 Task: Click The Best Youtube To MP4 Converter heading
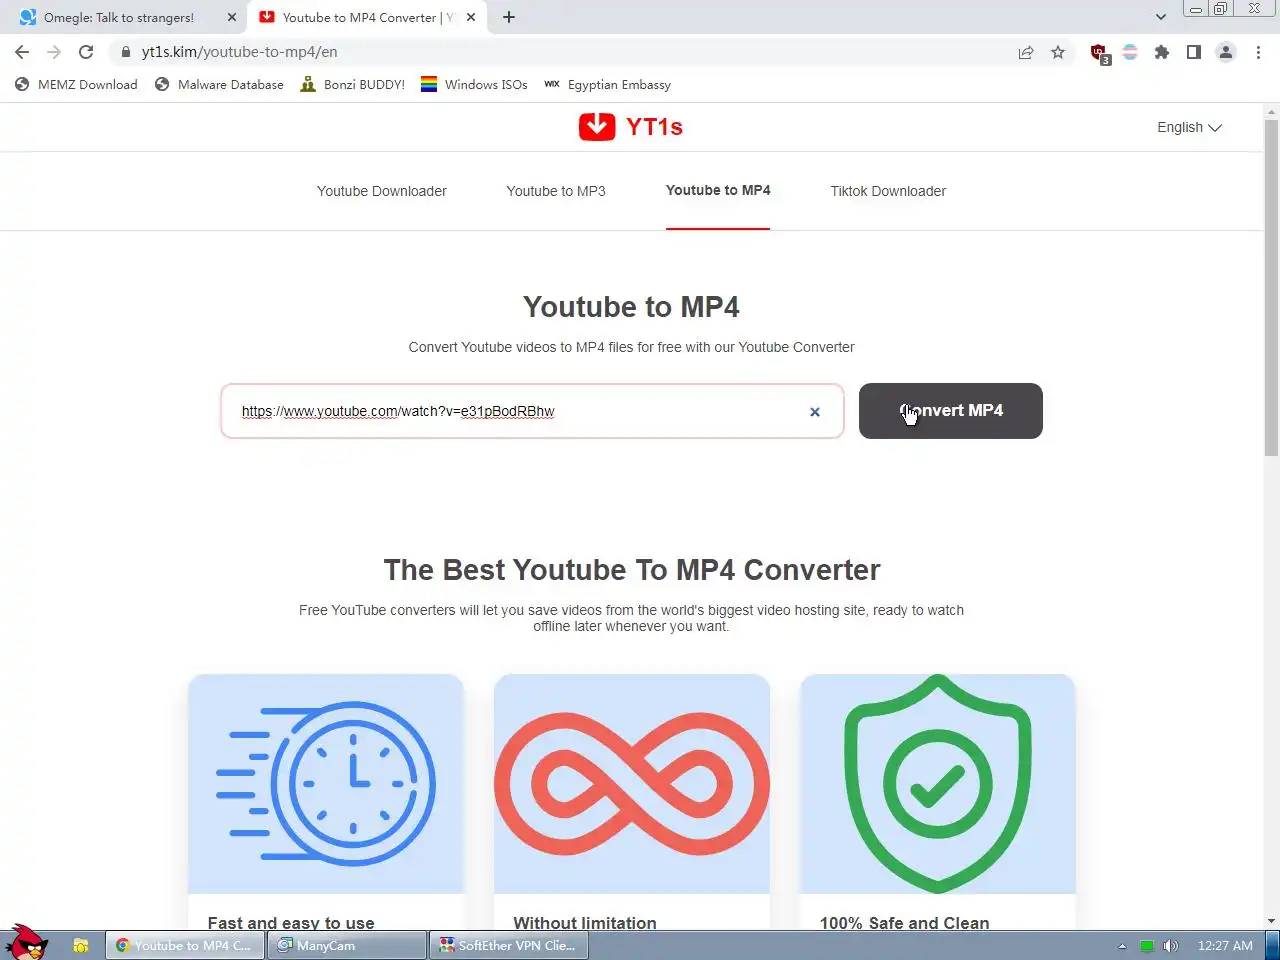(632, 570)
